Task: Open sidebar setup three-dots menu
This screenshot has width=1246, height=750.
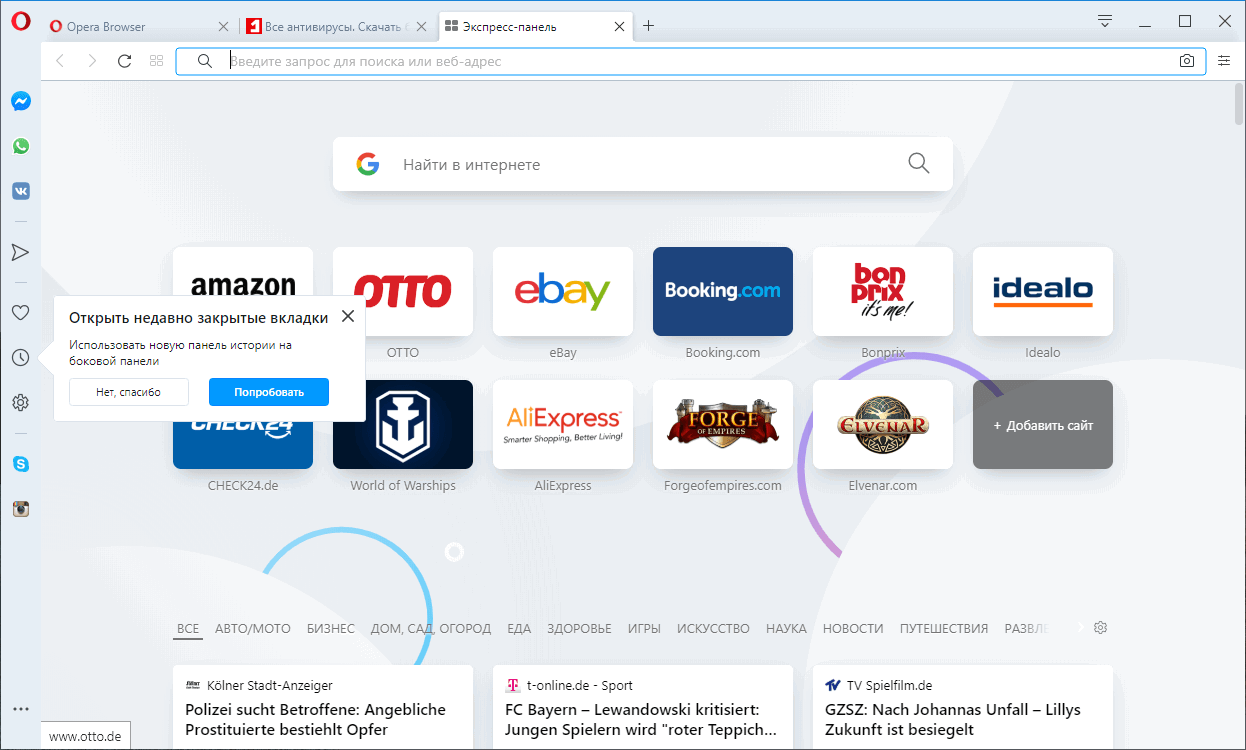Action: (20, 709)
